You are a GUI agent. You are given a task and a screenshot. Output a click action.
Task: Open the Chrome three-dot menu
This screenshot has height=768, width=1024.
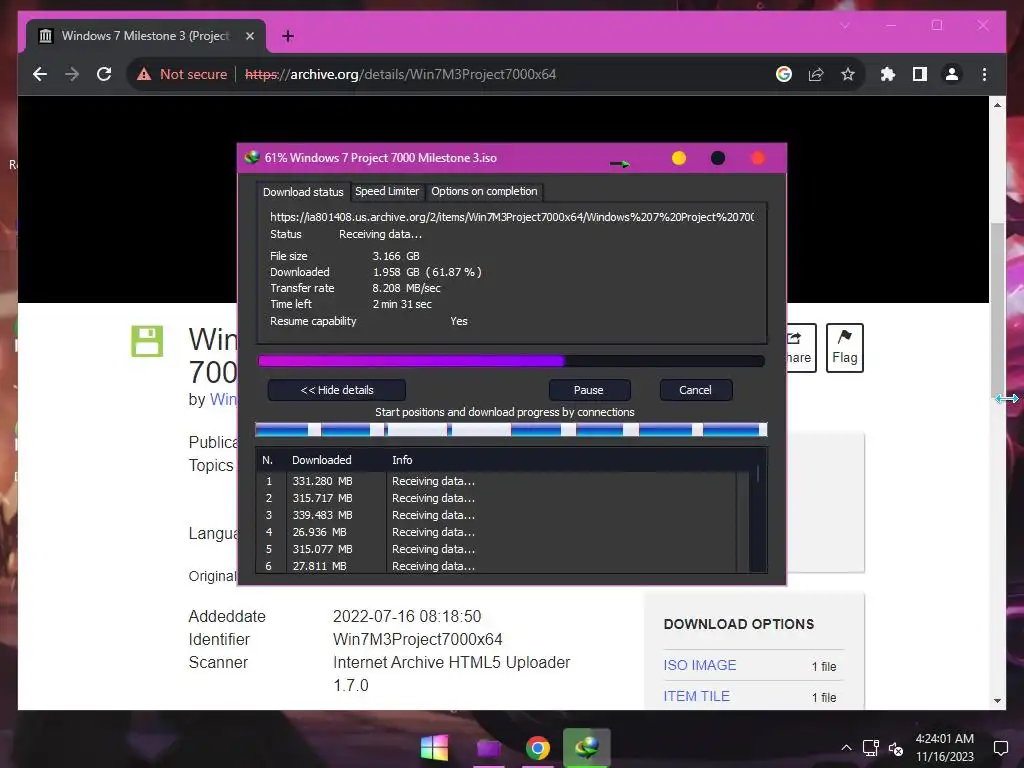click(x=984, y=74)
